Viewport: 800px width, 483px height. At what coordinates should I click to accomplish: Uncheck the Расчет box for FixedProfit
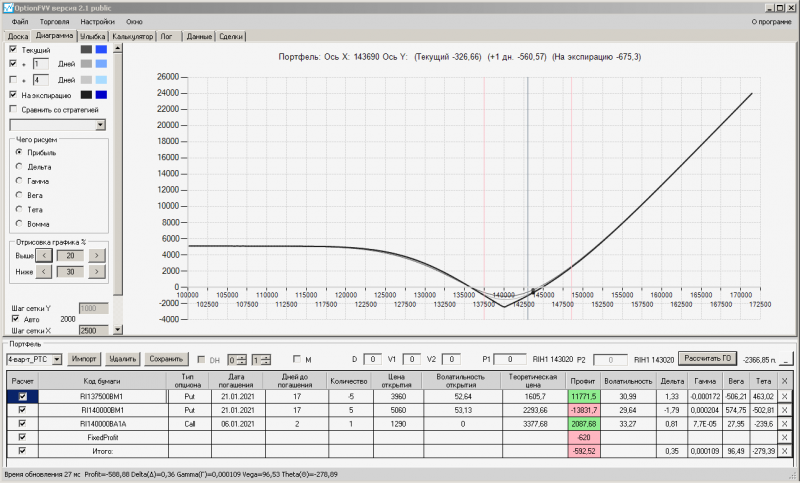point(22,437)
